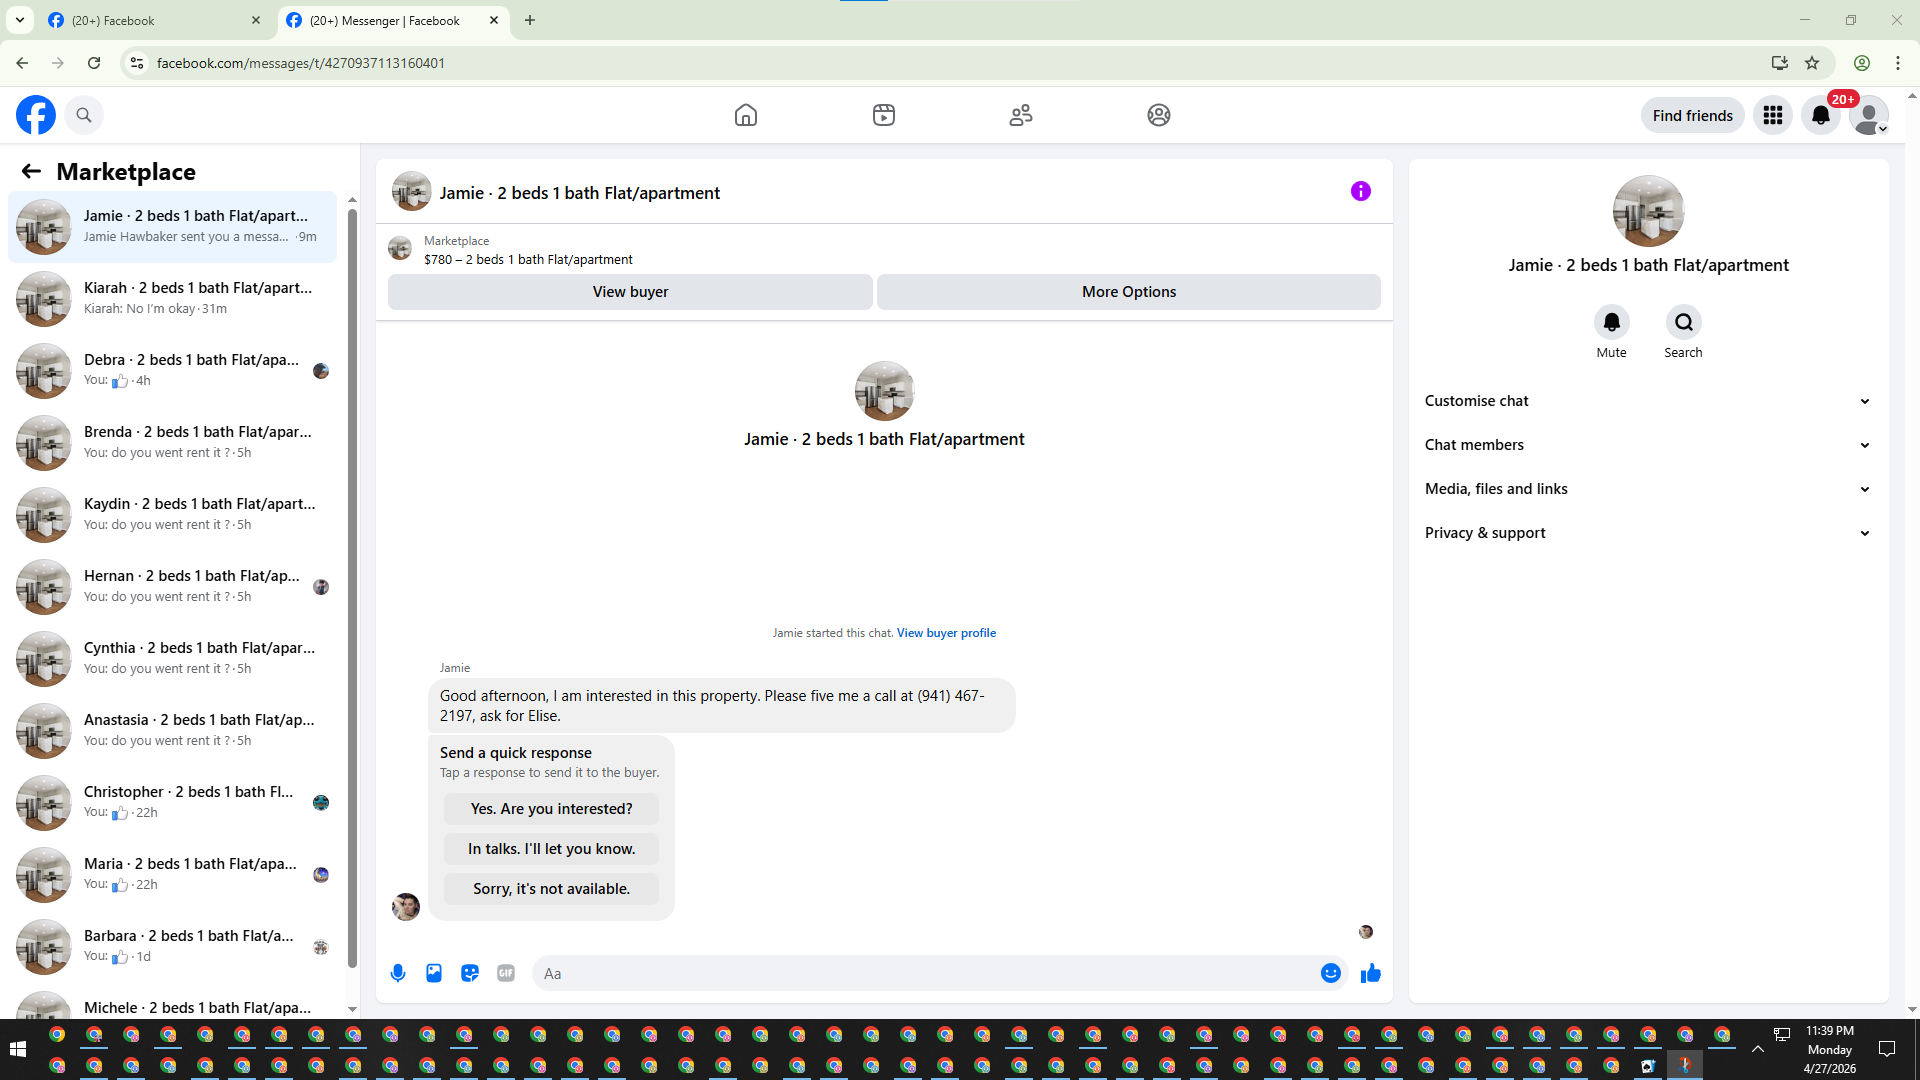This screenshot has height=1080, width=1920.
Task: Open Debra conversation in chat list
Action: tap(173, 370)
